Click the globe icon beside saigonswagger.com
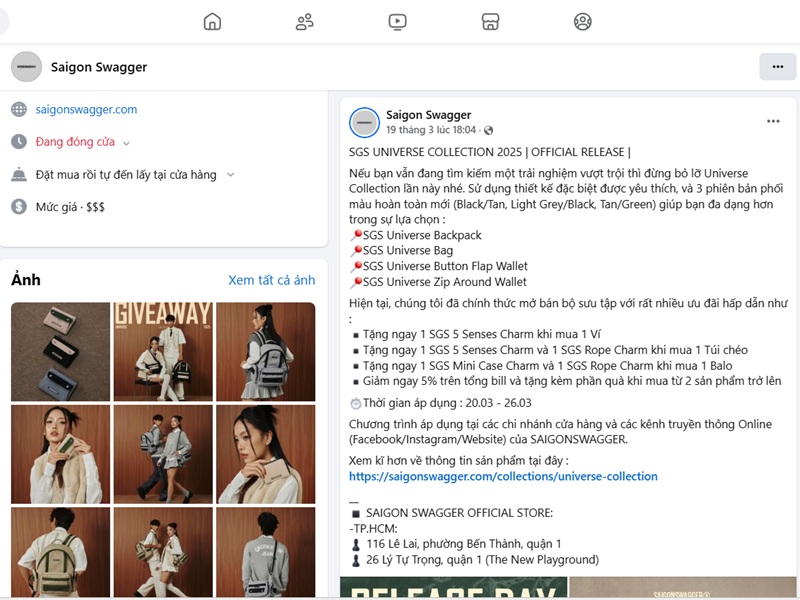The image size is (800, 600). tap(19, 109)
